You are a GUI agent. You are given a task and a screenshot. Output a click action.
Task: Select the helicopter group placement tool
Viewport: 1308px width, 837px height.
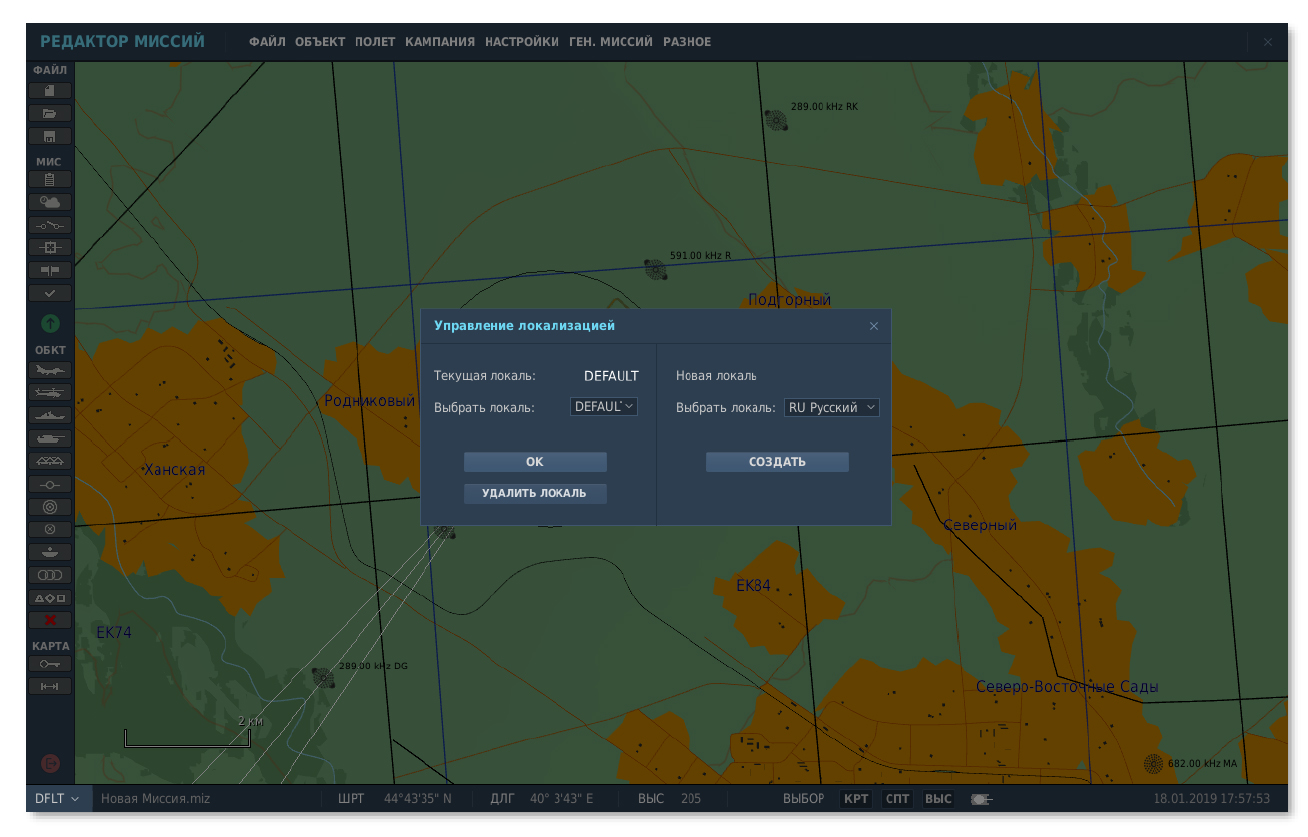tap(50, 392)
